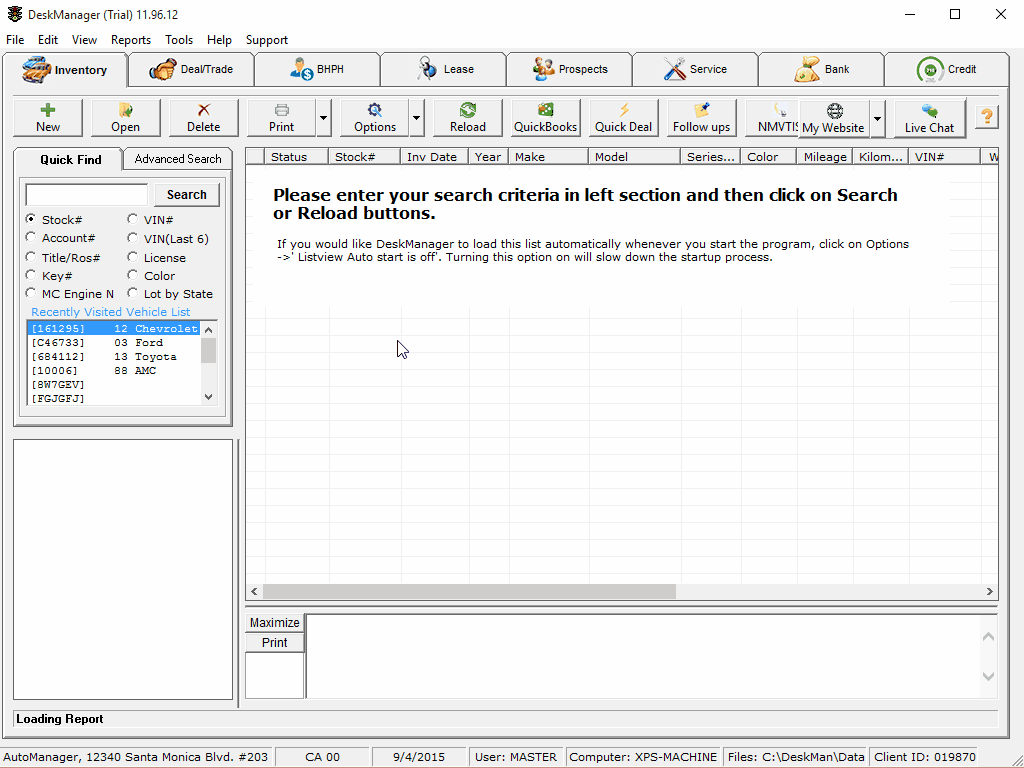This screenshot has width=1024, height=768.
Task: Open the Deal/Trade tab
Action: tap(191, 69)
